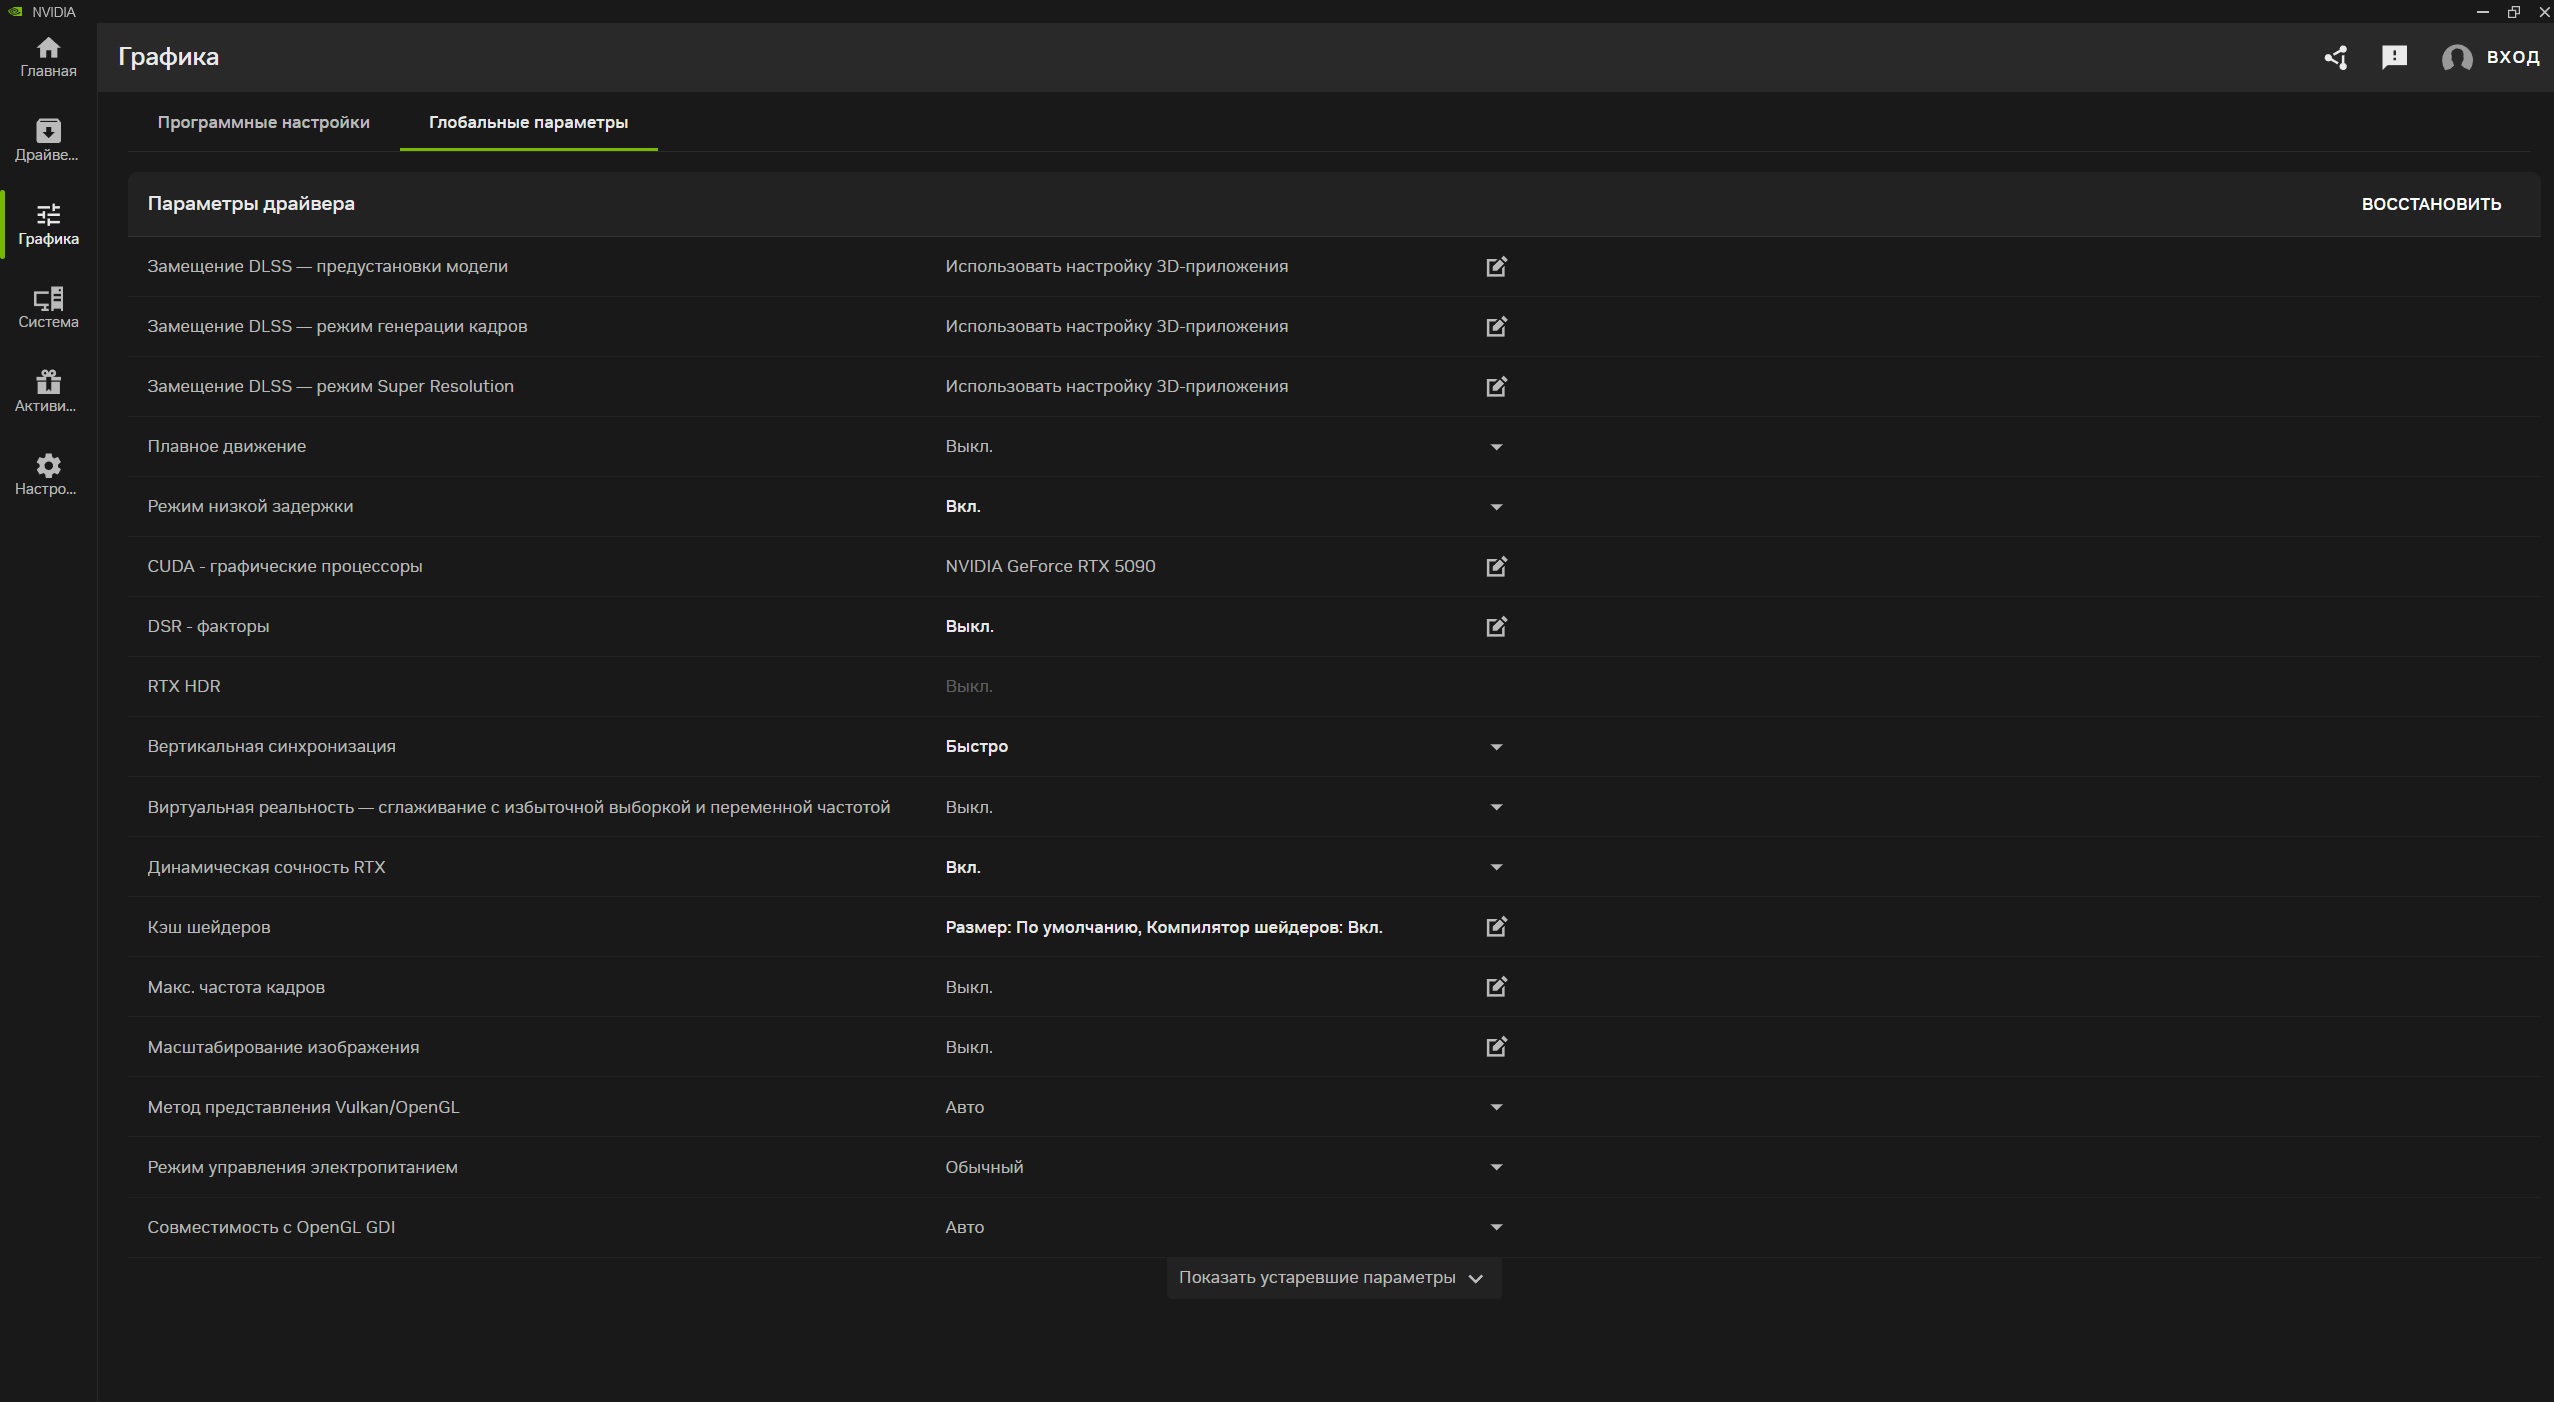Open Система sidebar section
2554x1402 pixels.
pos(48,307)
